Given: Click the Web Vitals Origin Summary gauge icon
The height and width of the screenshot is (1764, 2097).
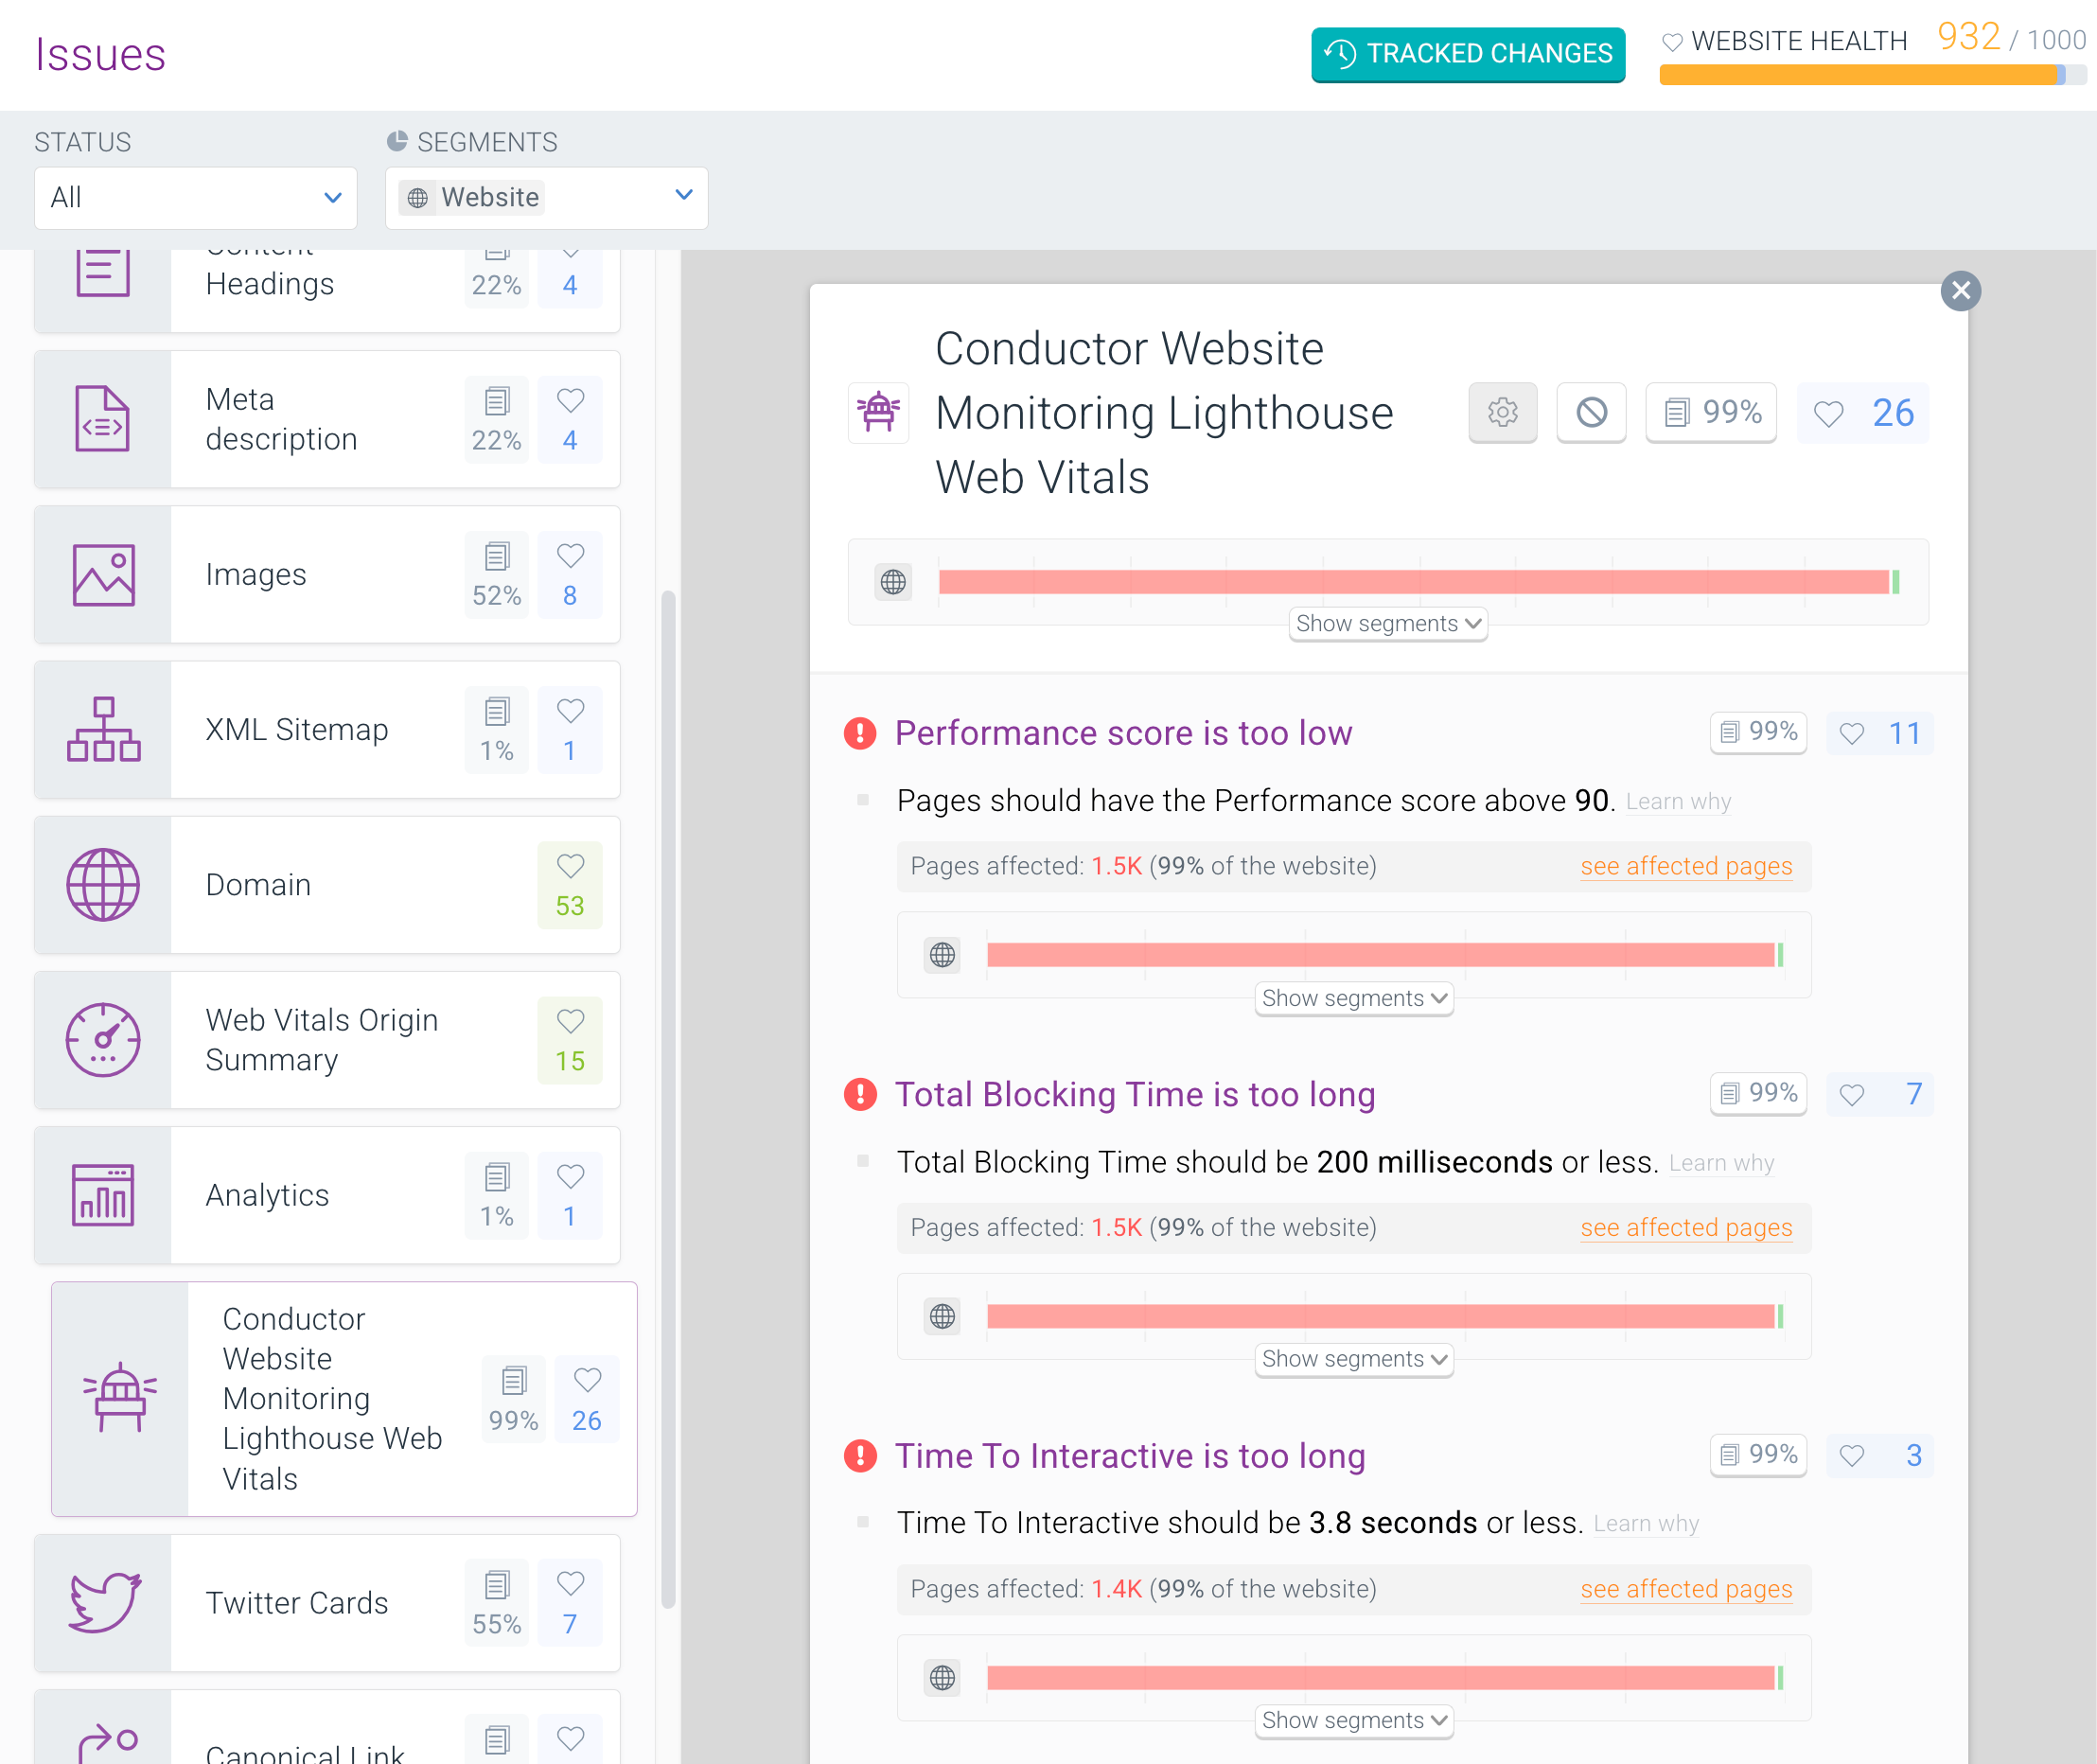Looking at the screenshot, I should pos(103,1040).
